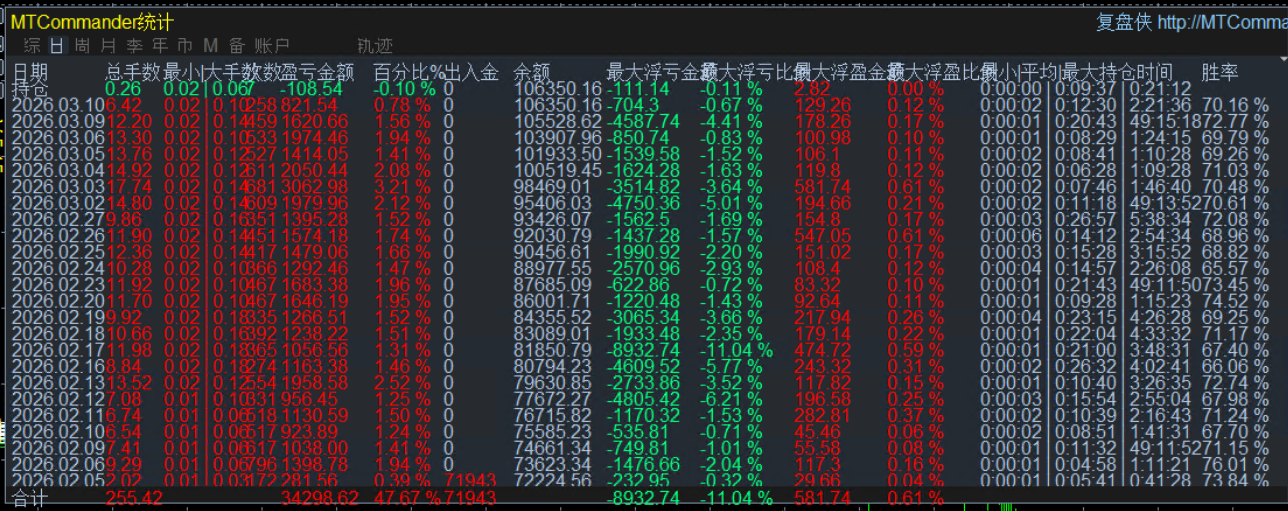Click floating loss value -4750.36
The height and width of the screenshot is (511, 1288).
click(643, 203)
